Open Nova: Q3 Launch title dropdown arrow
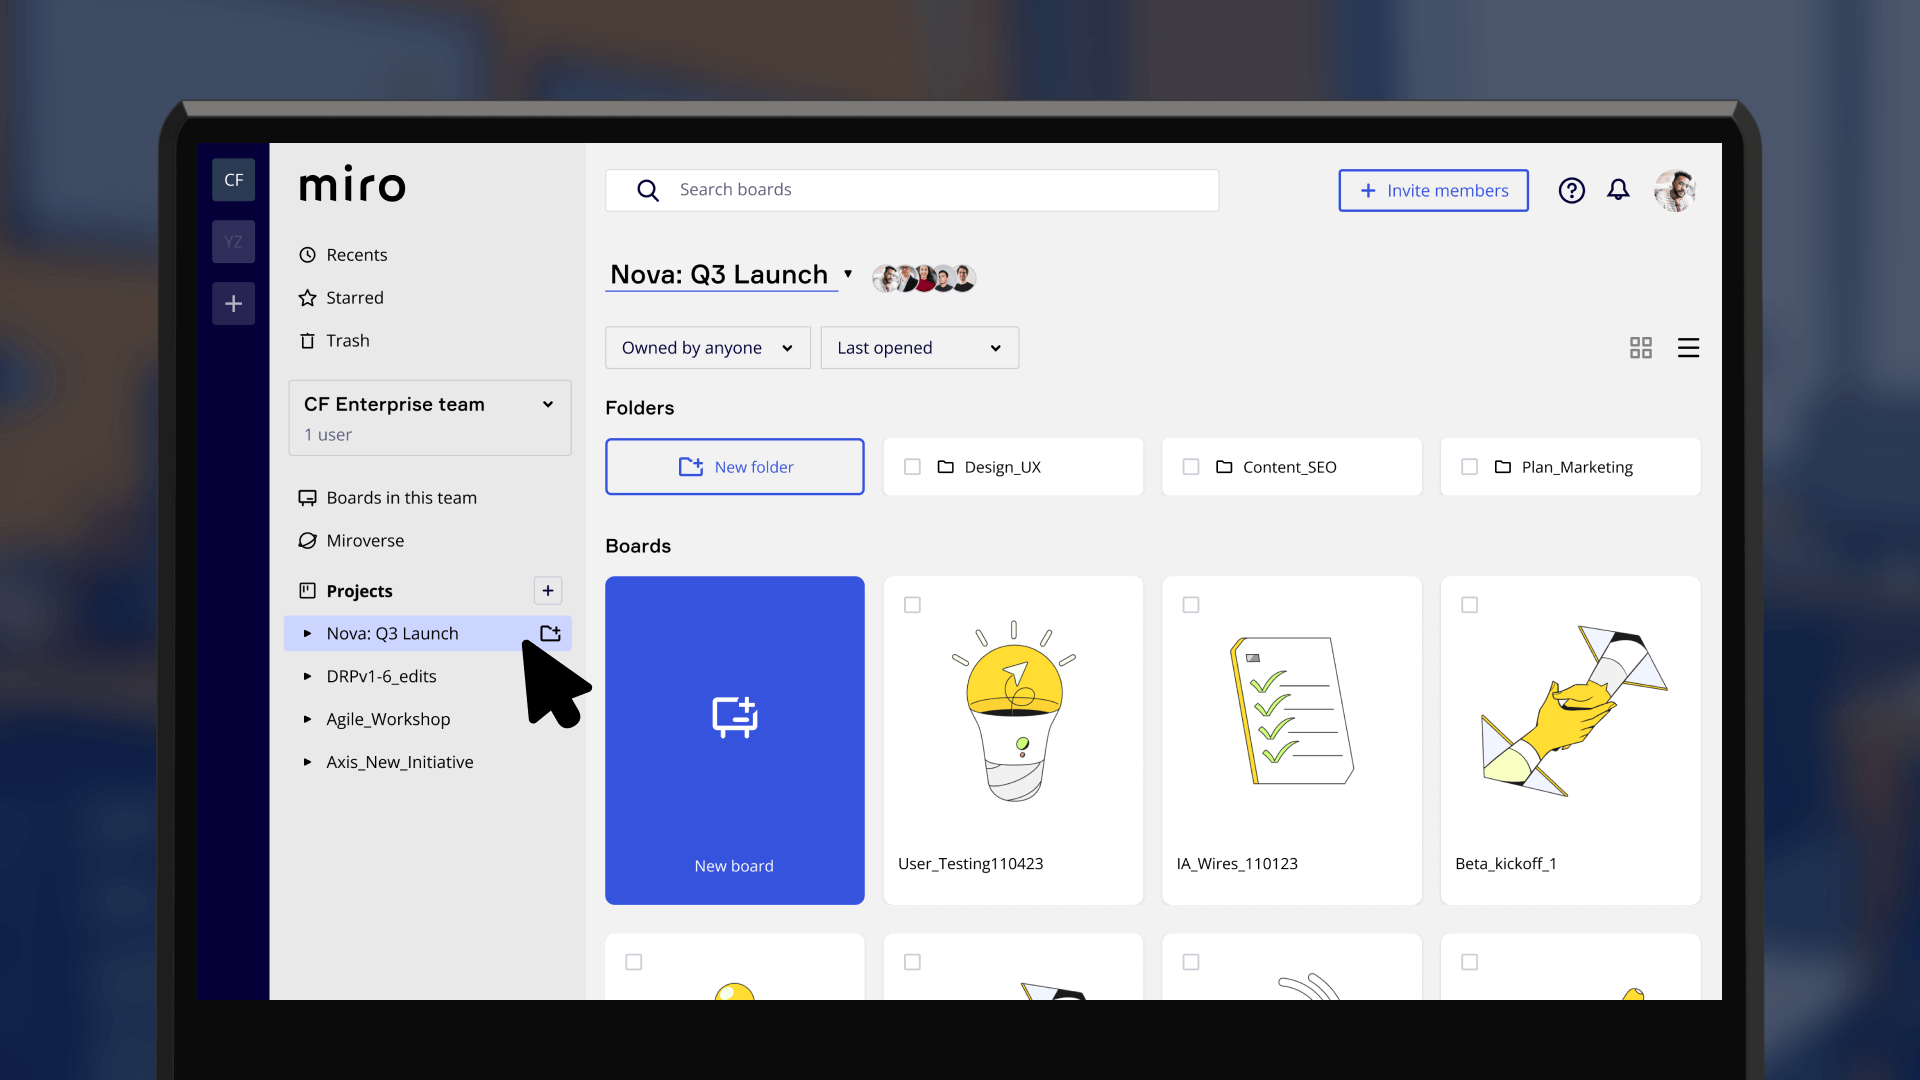1920x1080 pixels. pyautogui.click(x=848, y=274)
